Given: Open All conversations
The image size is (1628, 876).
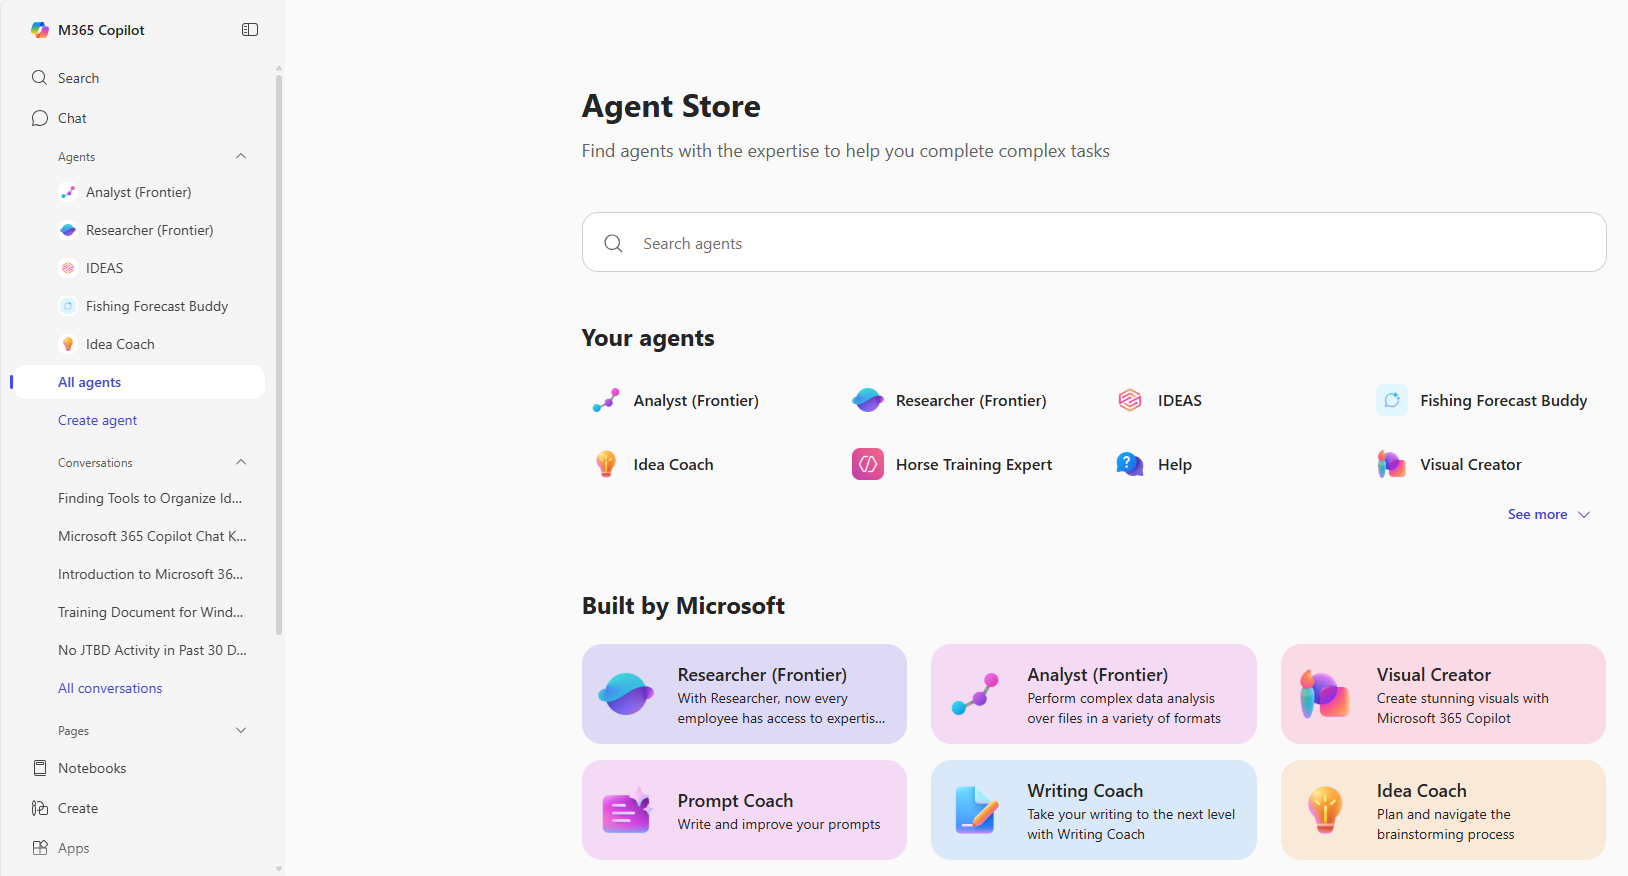Looking at the screenshot, I should click(110, 687).
